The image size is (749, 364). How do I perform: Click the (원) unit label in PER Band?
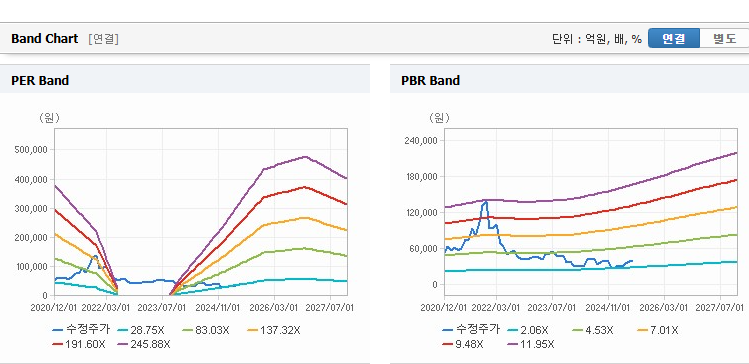tap(49, 118)
